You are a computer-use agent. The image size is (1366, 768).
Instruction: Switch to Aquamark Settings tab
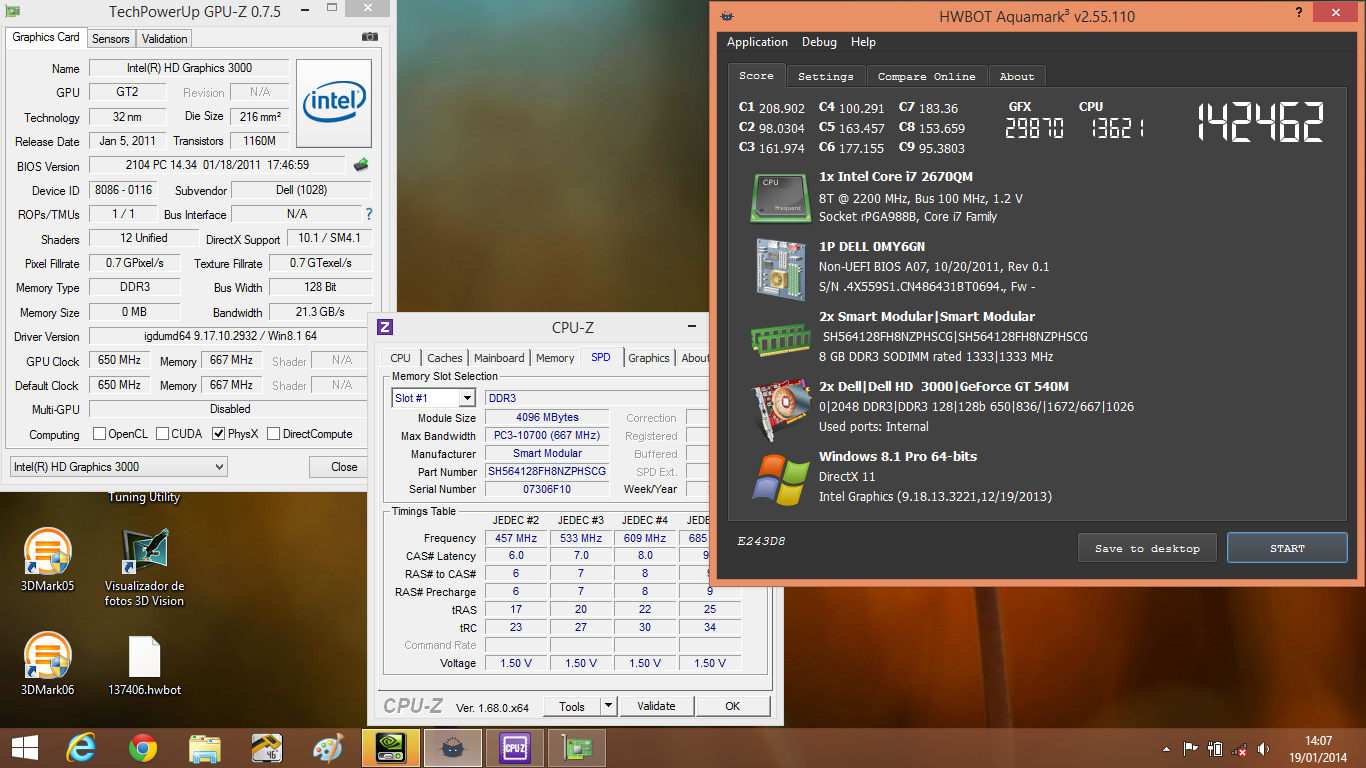click(826, 76)
